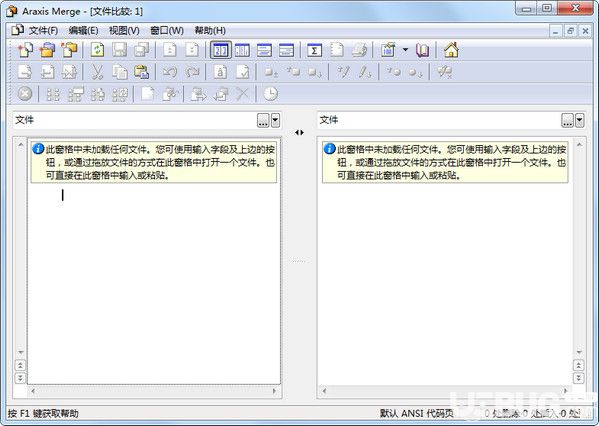The width and height of the screenshot is (599, 426).
Task: Click the swap panes arrows between files
Action: tap(299, 133)
